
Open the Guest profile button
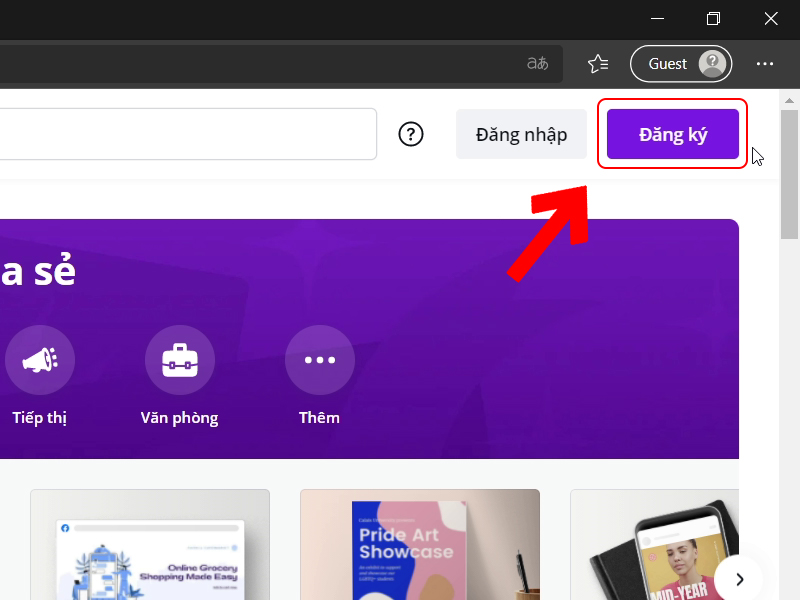[x=681, y=64]
